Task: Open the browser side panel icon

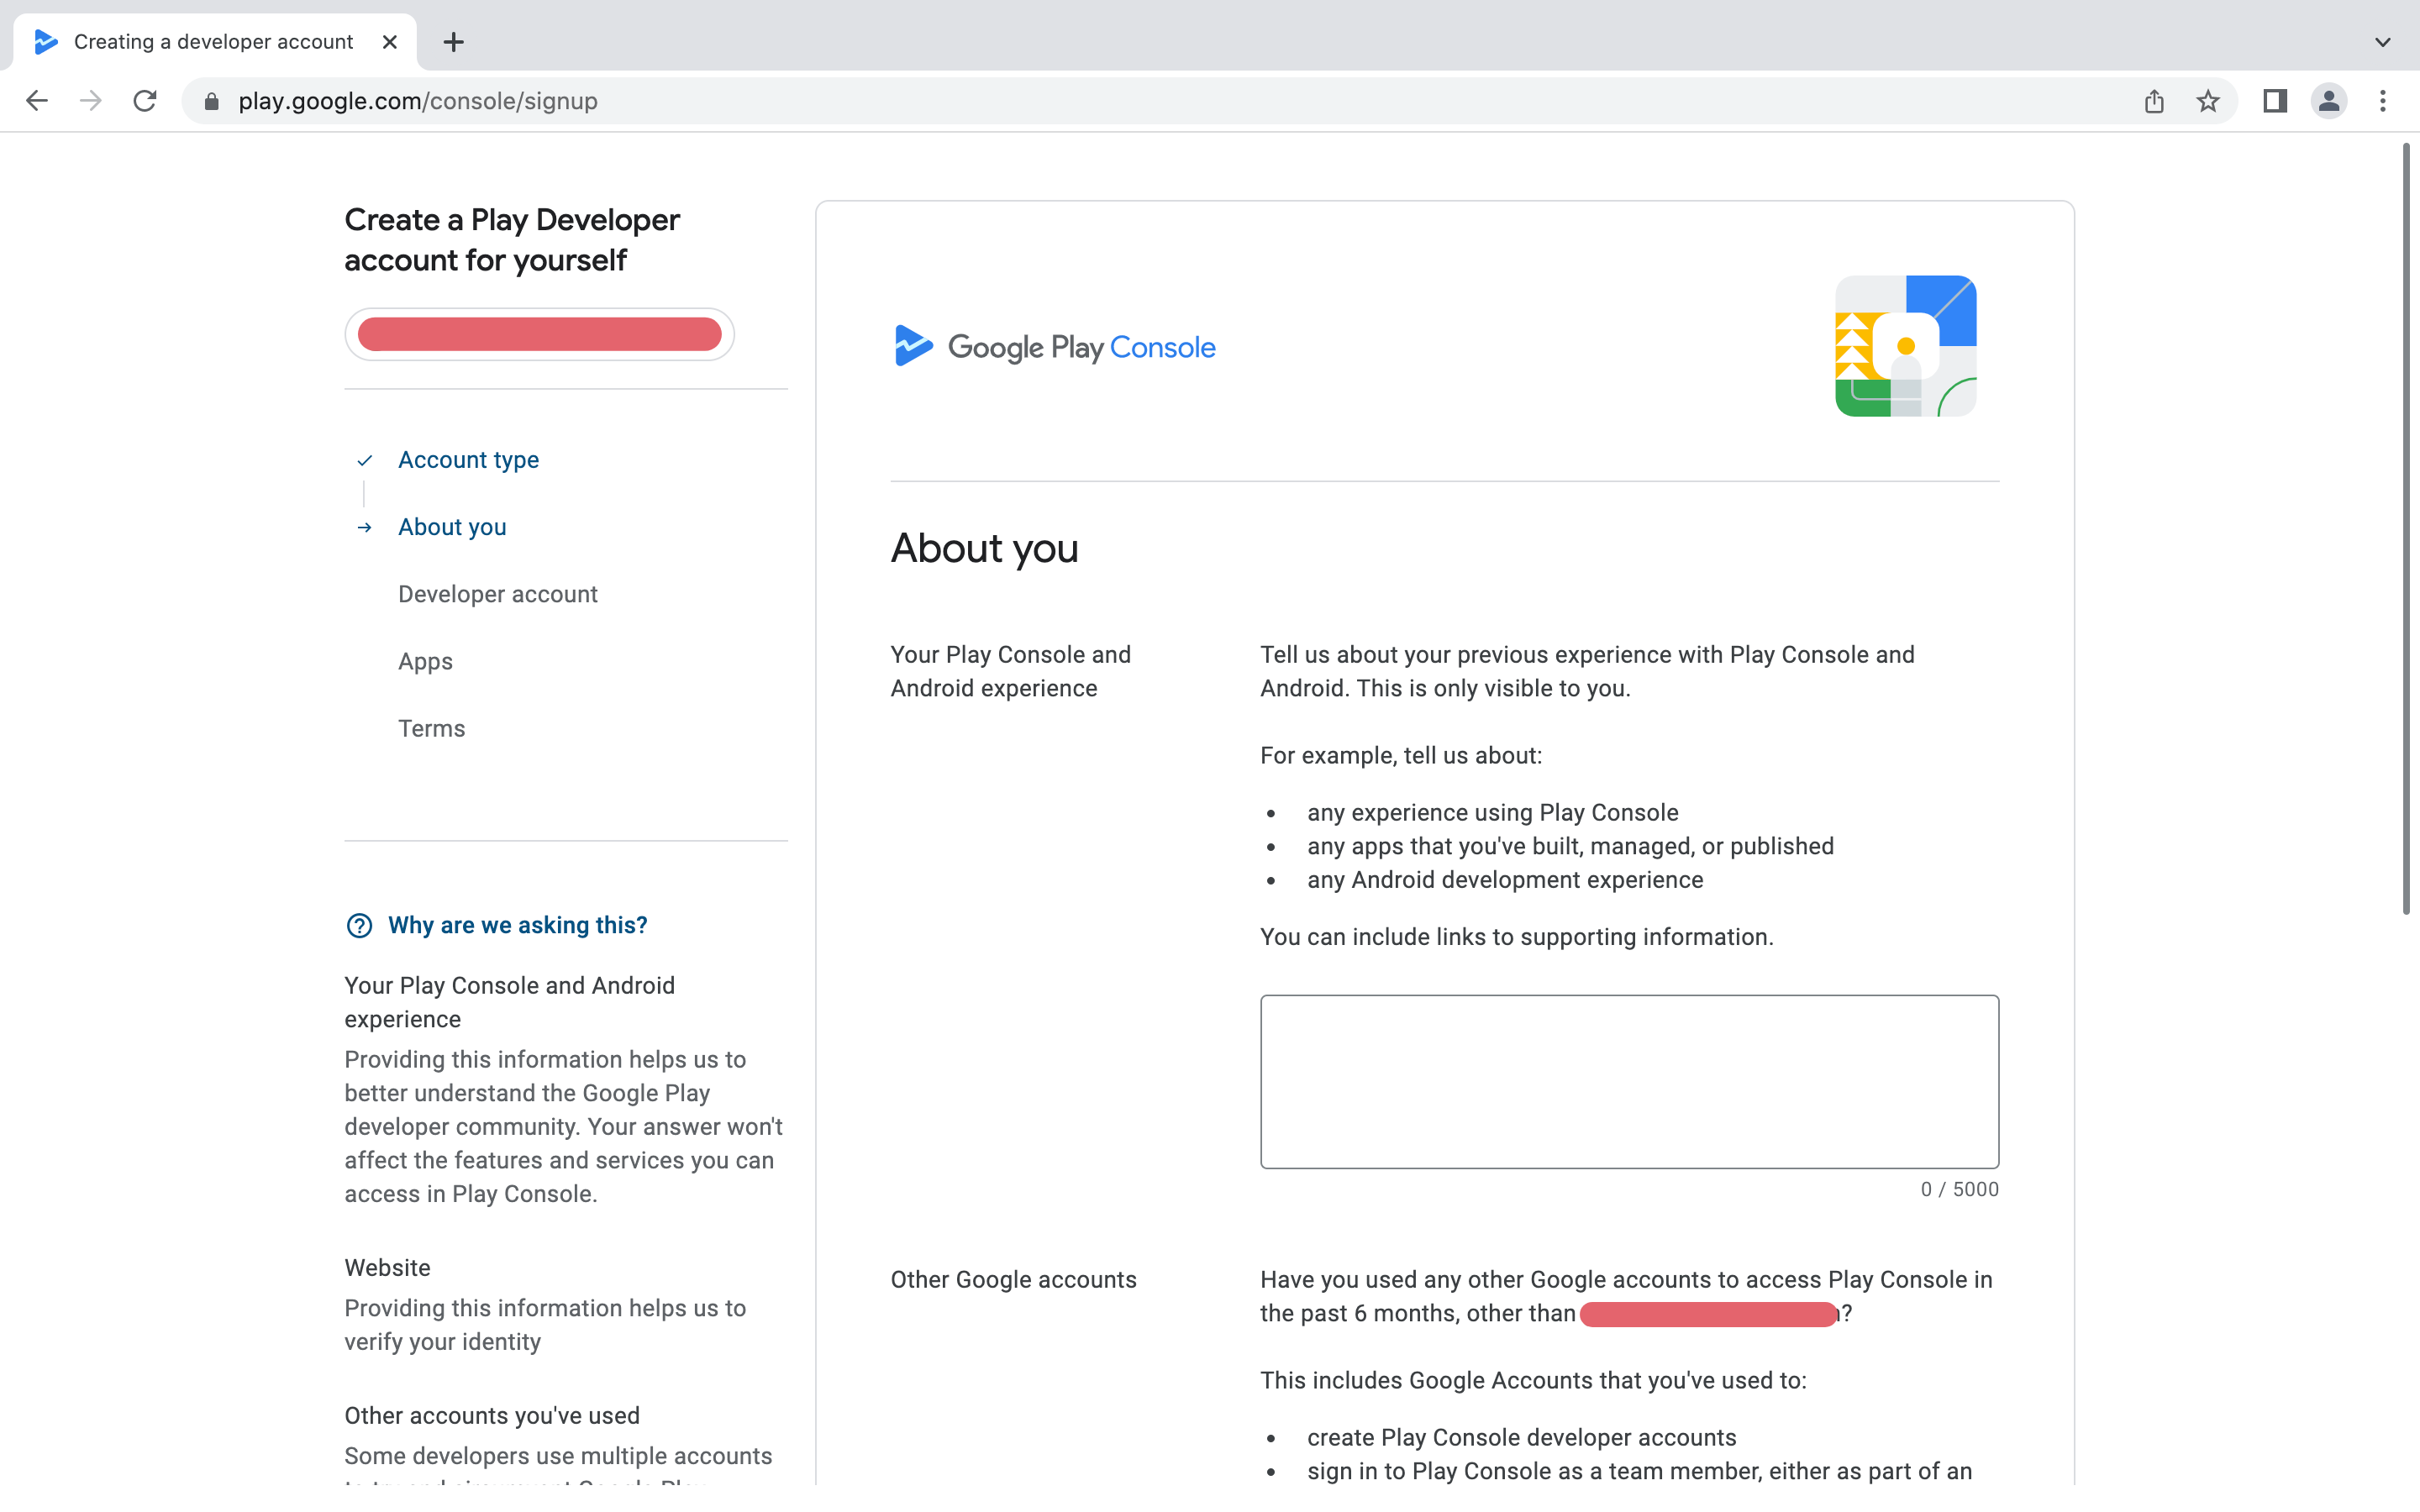Action: click(x=2274, y=100)
